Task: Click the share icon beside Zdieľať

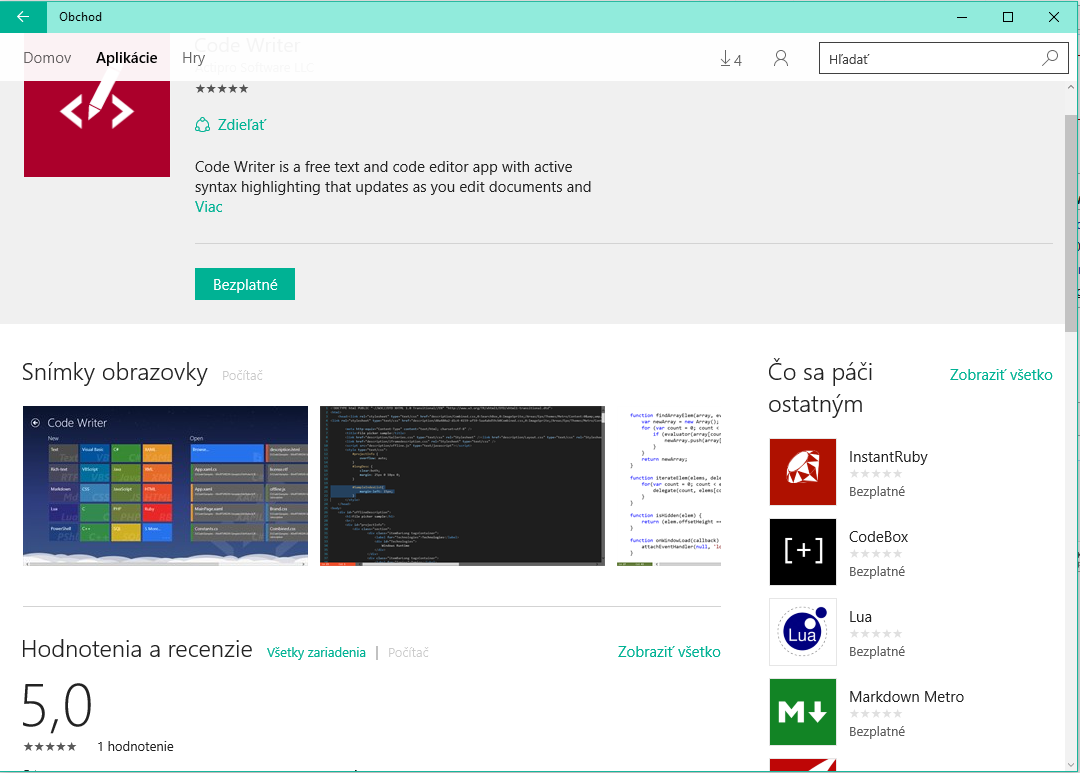Action: (x=202, y=125)
